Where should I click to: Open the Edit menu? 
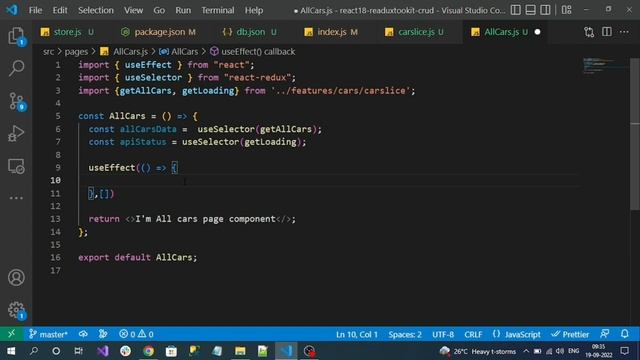(x=60, y=10)
